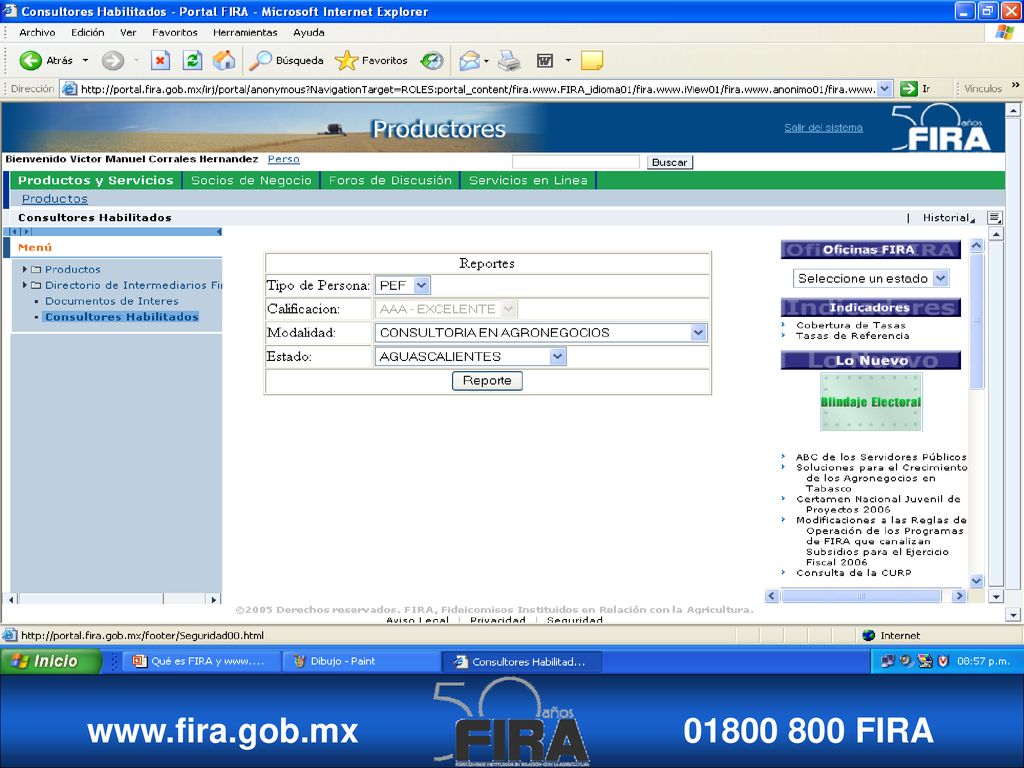The image size is (1024, 768).
Task: Click Cobertura de Tasas link
Action: pyautogui.click(x=851, y=325)
